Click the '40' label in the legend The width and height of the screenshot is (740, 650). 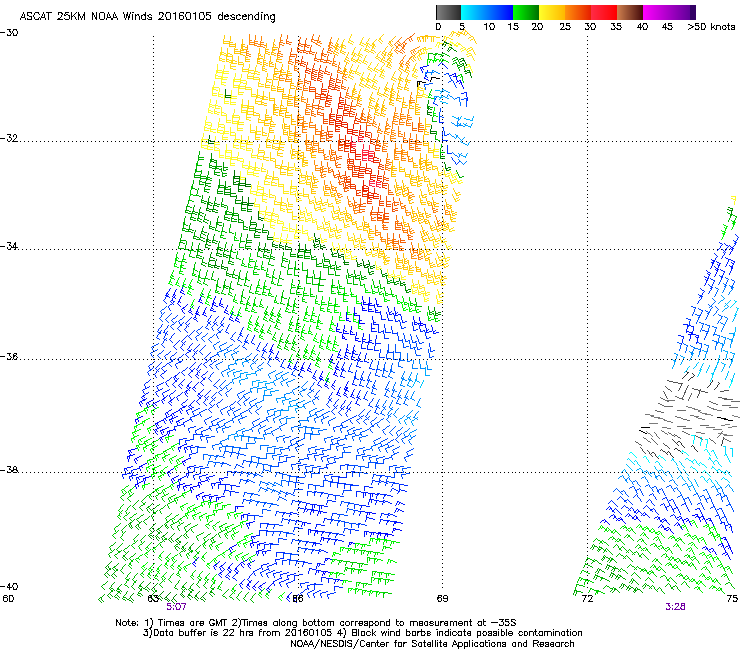click(642, 27)
